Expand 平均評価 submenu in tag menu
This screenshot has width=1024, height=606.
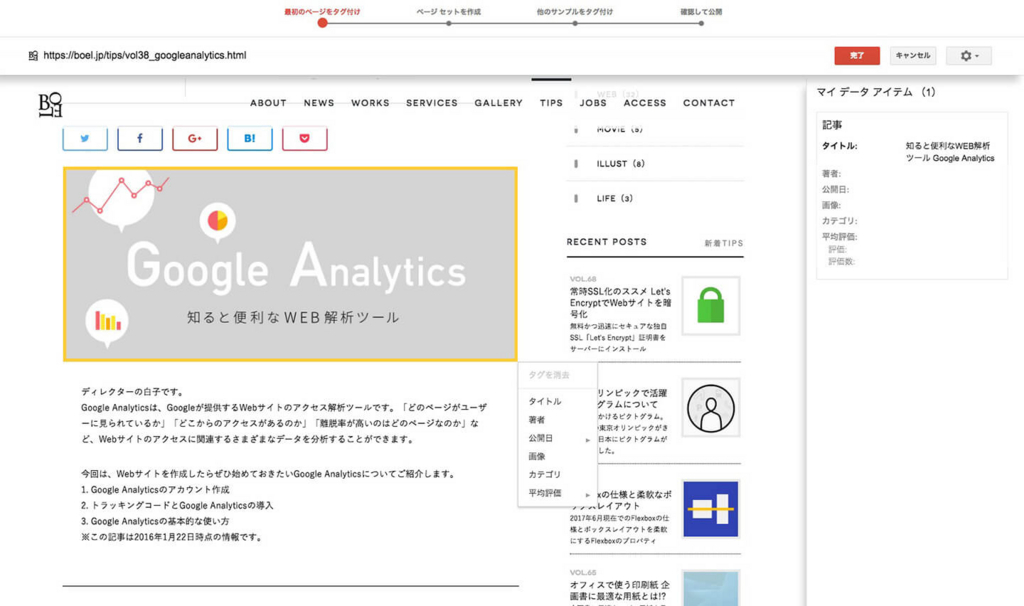click(558, 493)
